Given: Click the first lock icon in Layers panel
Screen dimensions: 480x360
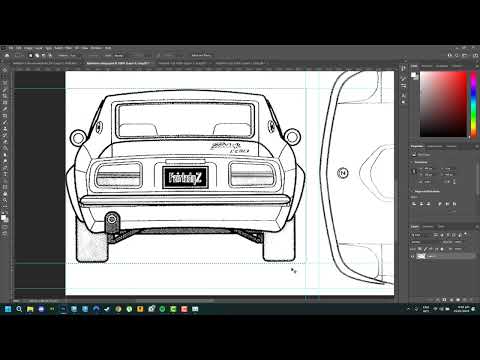Looking at the screenshot, I should [420, 249].
